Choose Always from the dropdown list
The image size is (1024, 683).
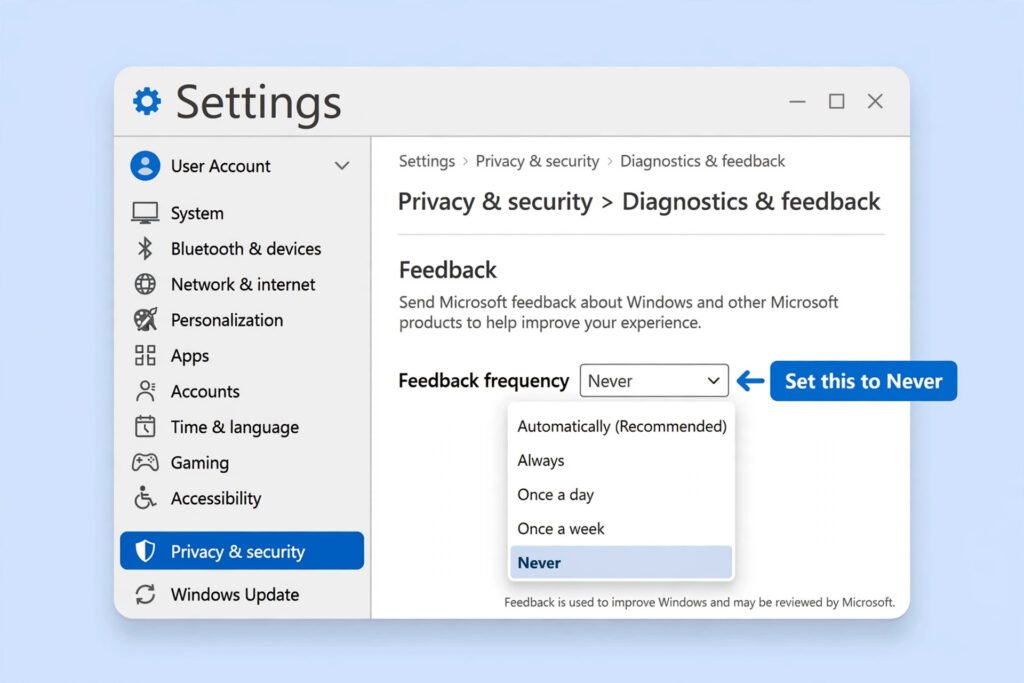click(x=621, y=460)
